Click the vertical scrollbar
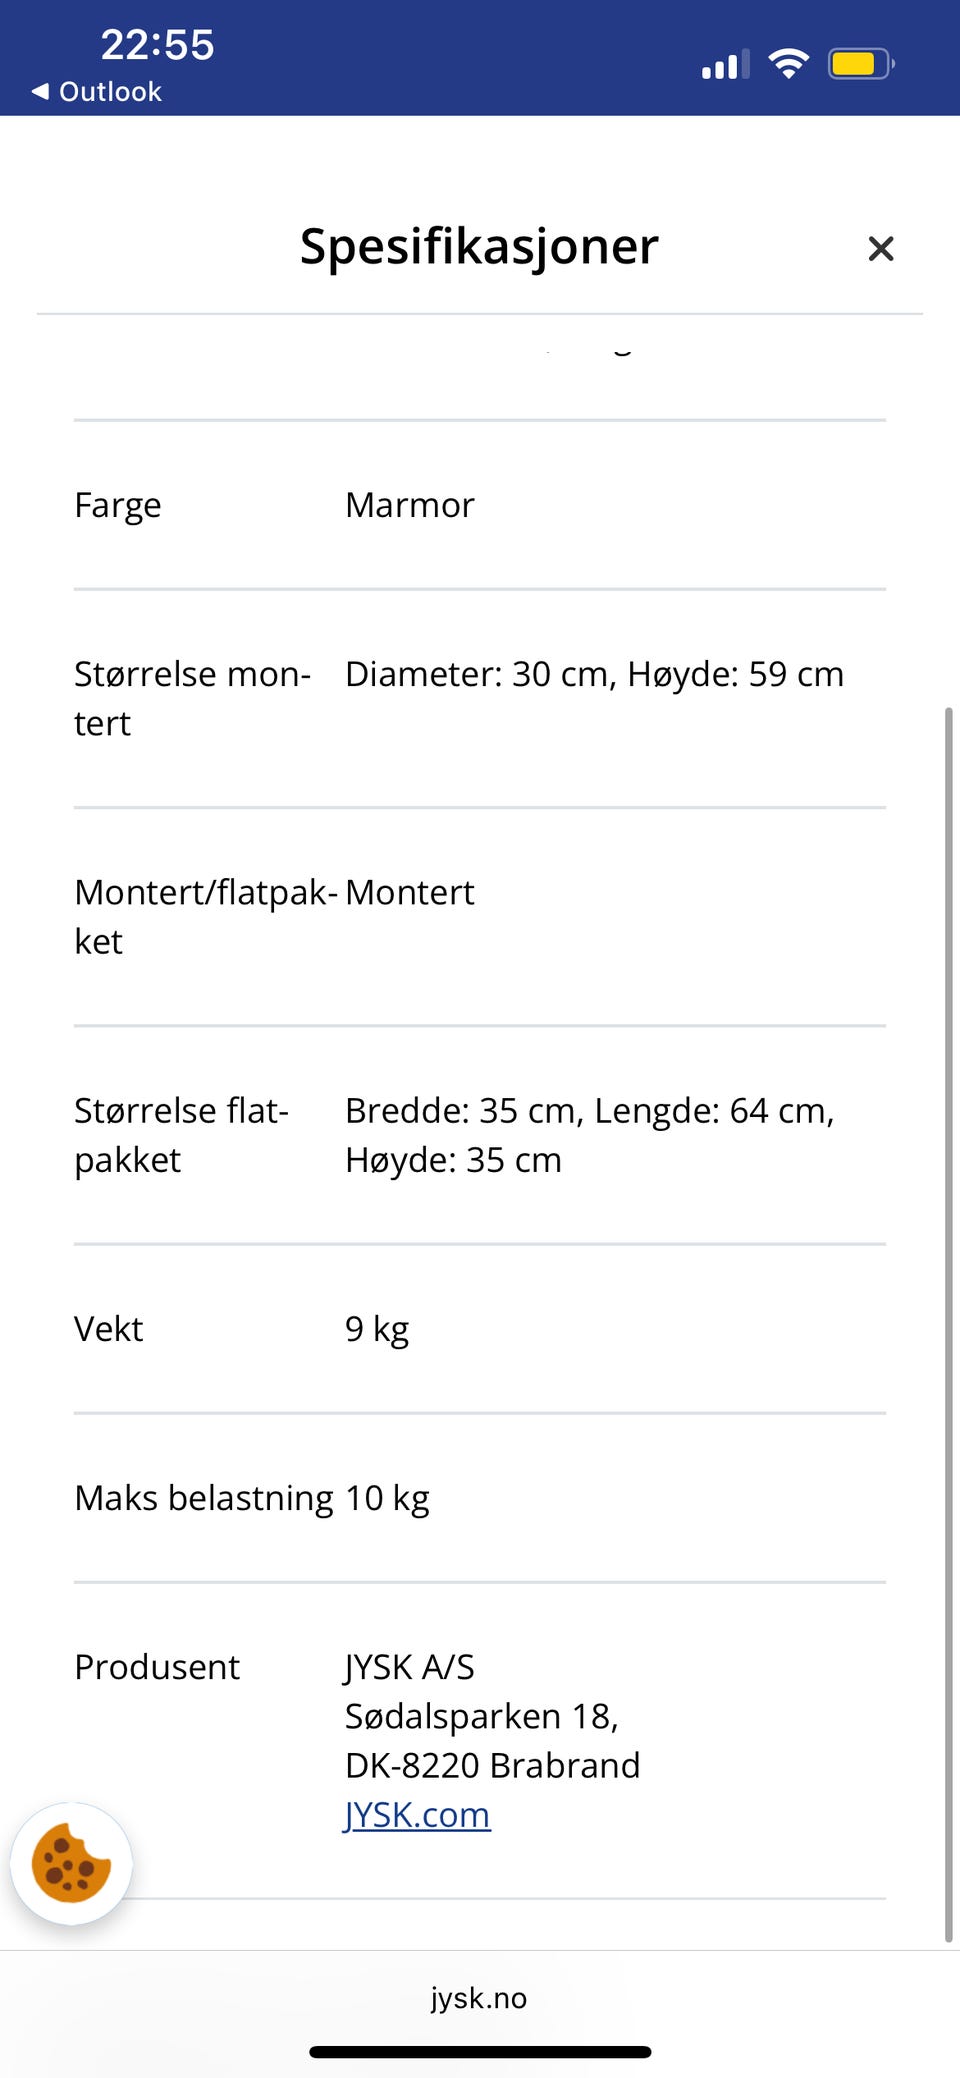 coord(948,1320)
